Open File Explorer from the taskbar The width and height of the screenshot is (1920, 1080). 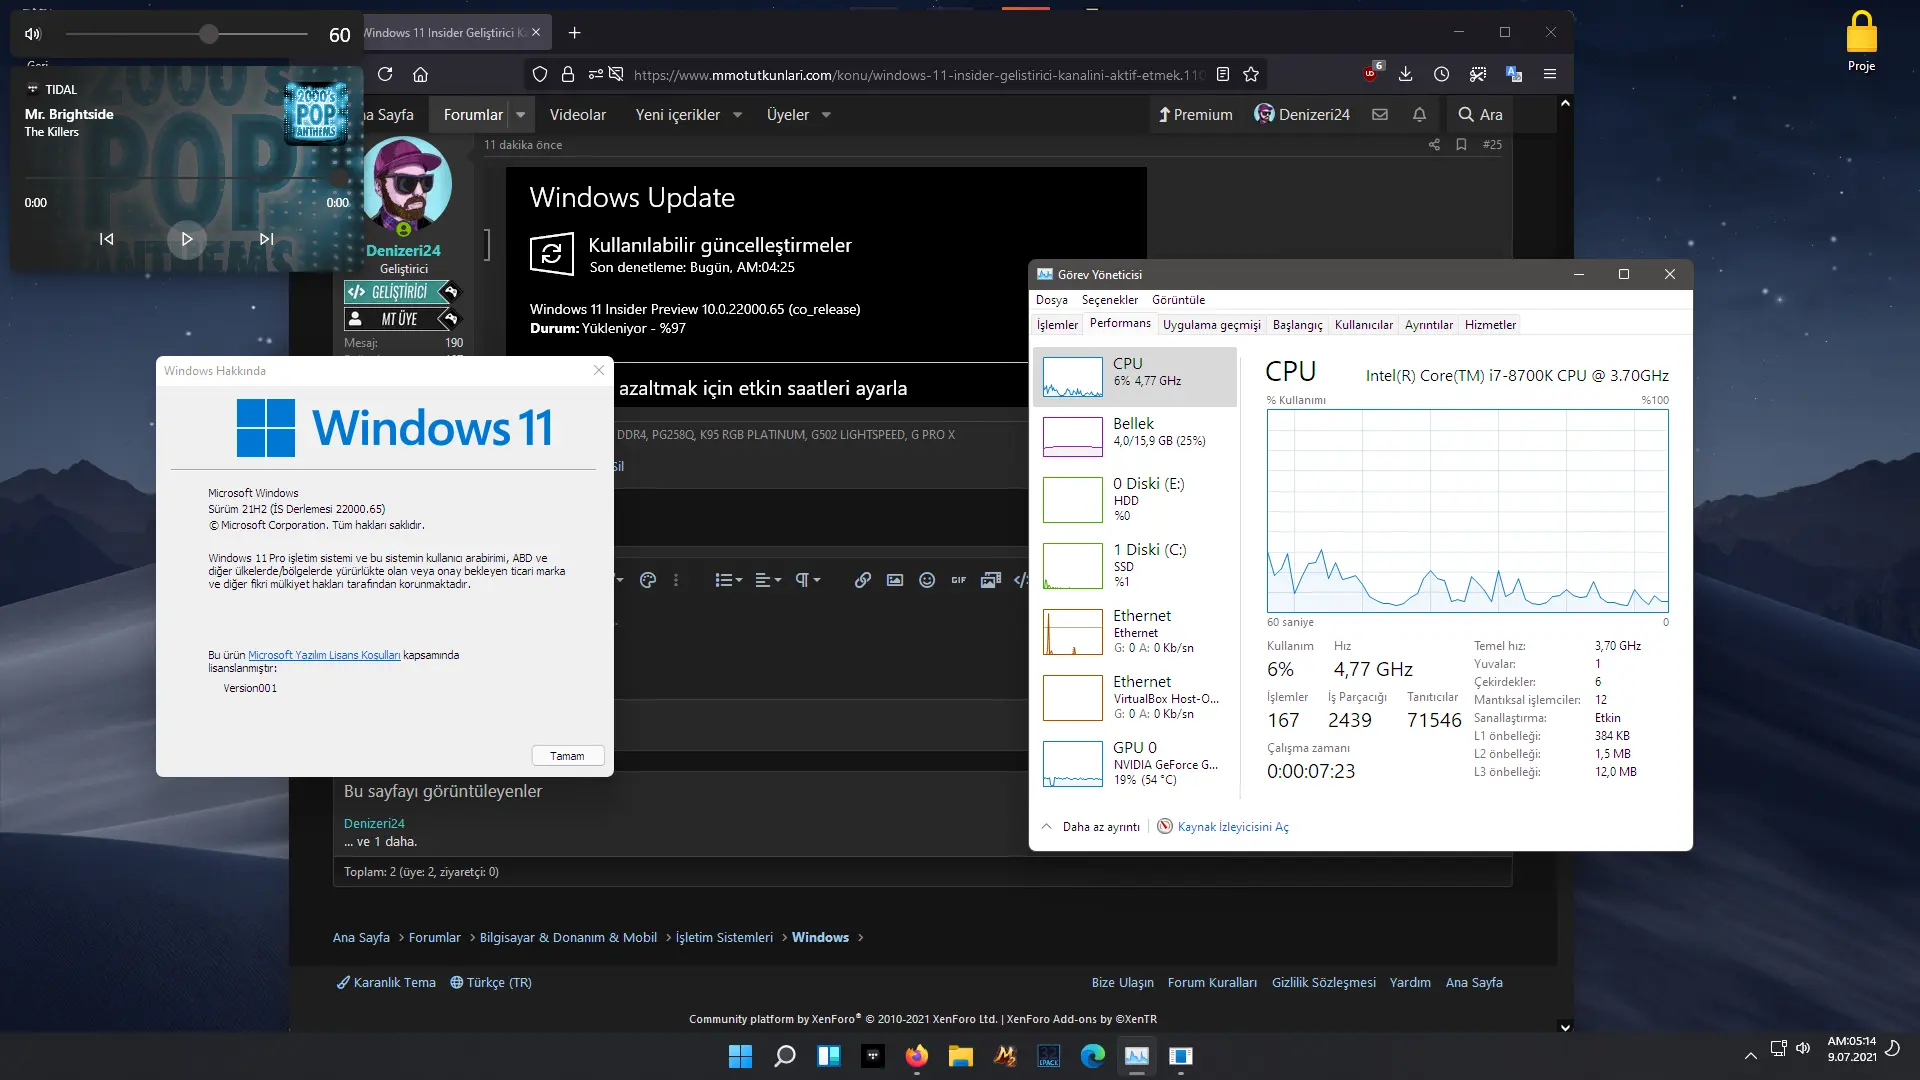[961, 1056]
